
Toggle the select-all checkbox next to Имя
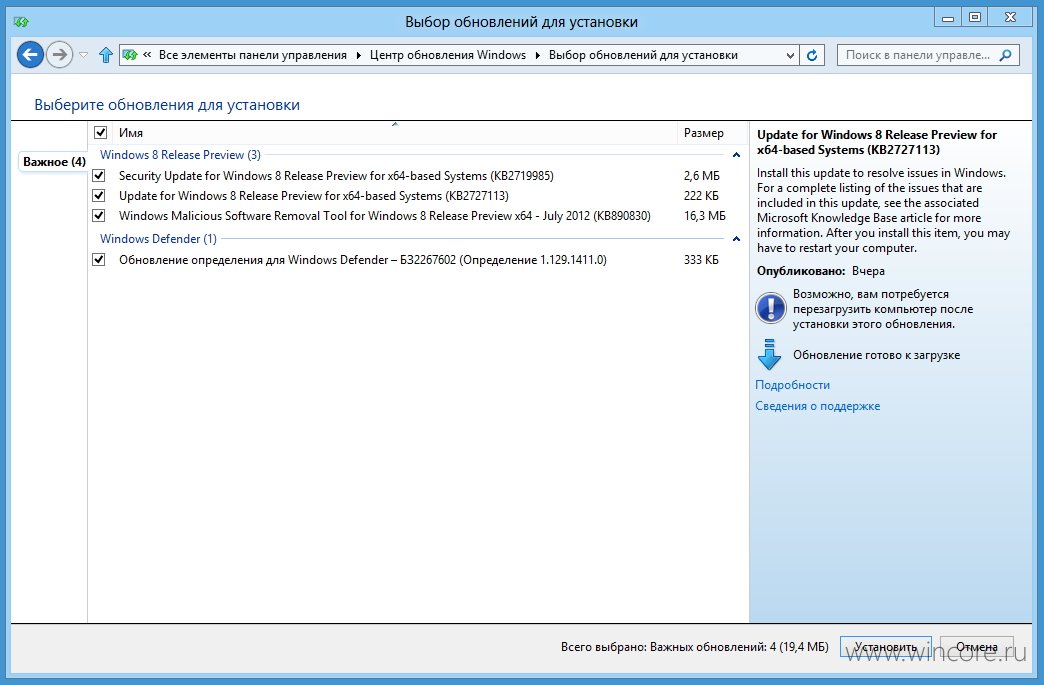pyautogui.click(x=101, y=132)
